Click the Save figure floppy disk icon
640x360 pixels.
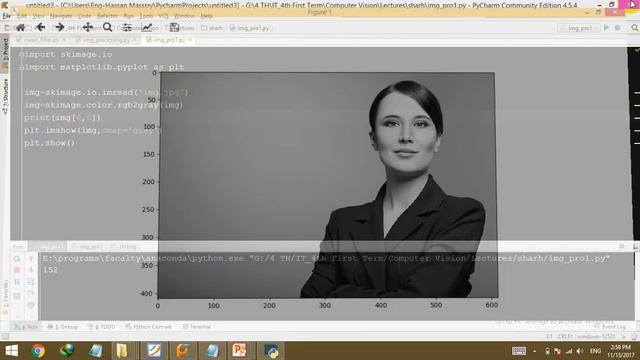174,27
